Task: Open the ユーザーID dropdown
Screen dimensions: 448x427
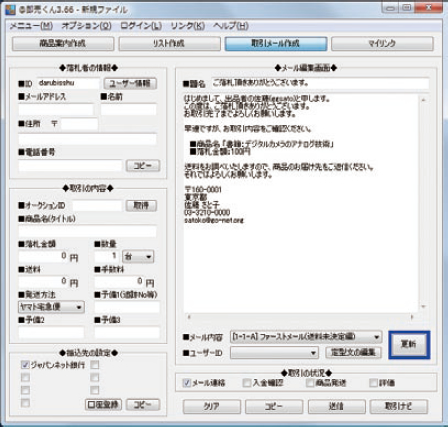Action: point(274,352)
